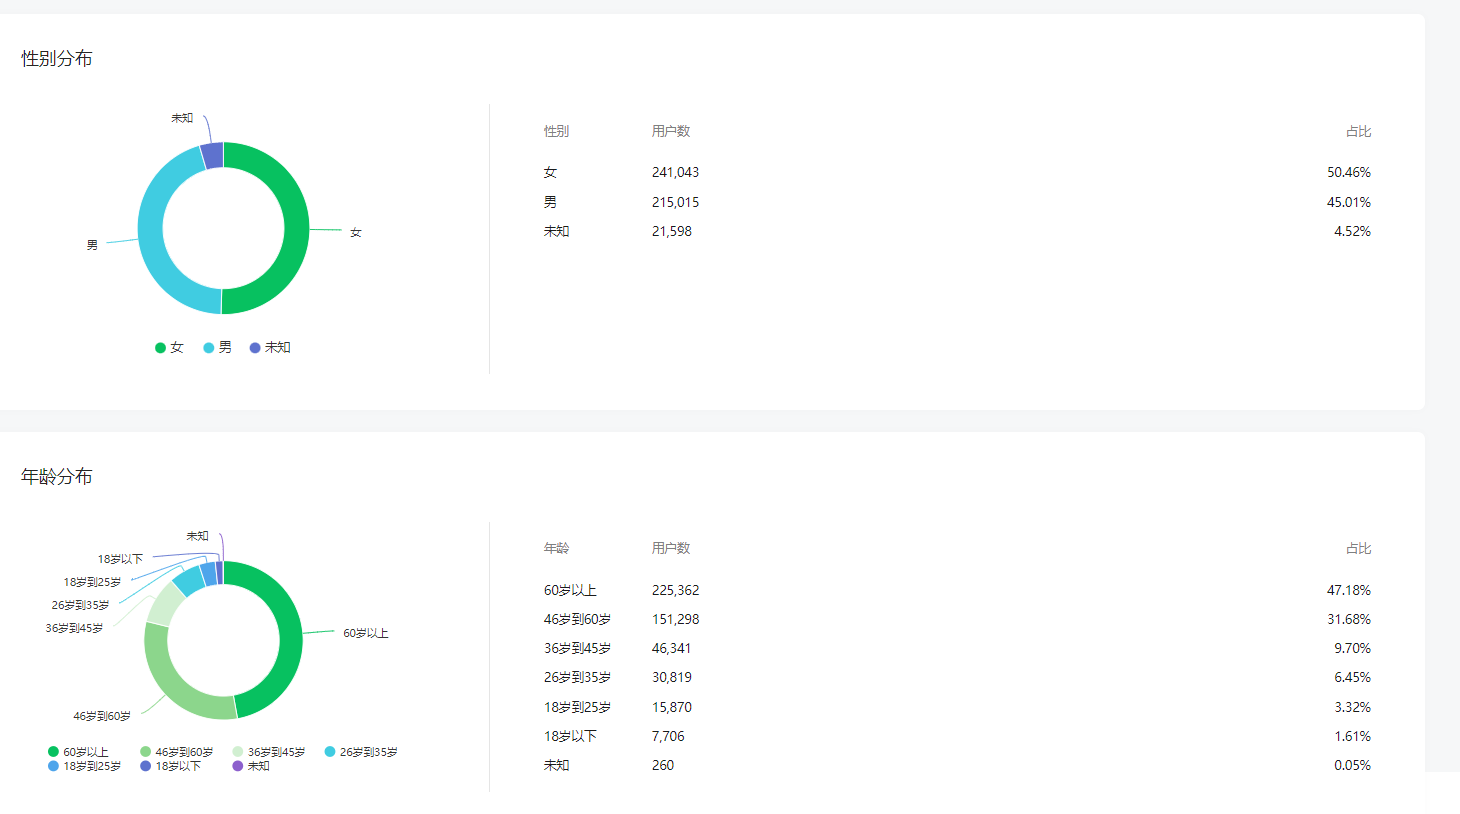Click the 18岁到25岁 legend entry
Viewport: 1460px width, 814px height.
click(x=85, y=766)
